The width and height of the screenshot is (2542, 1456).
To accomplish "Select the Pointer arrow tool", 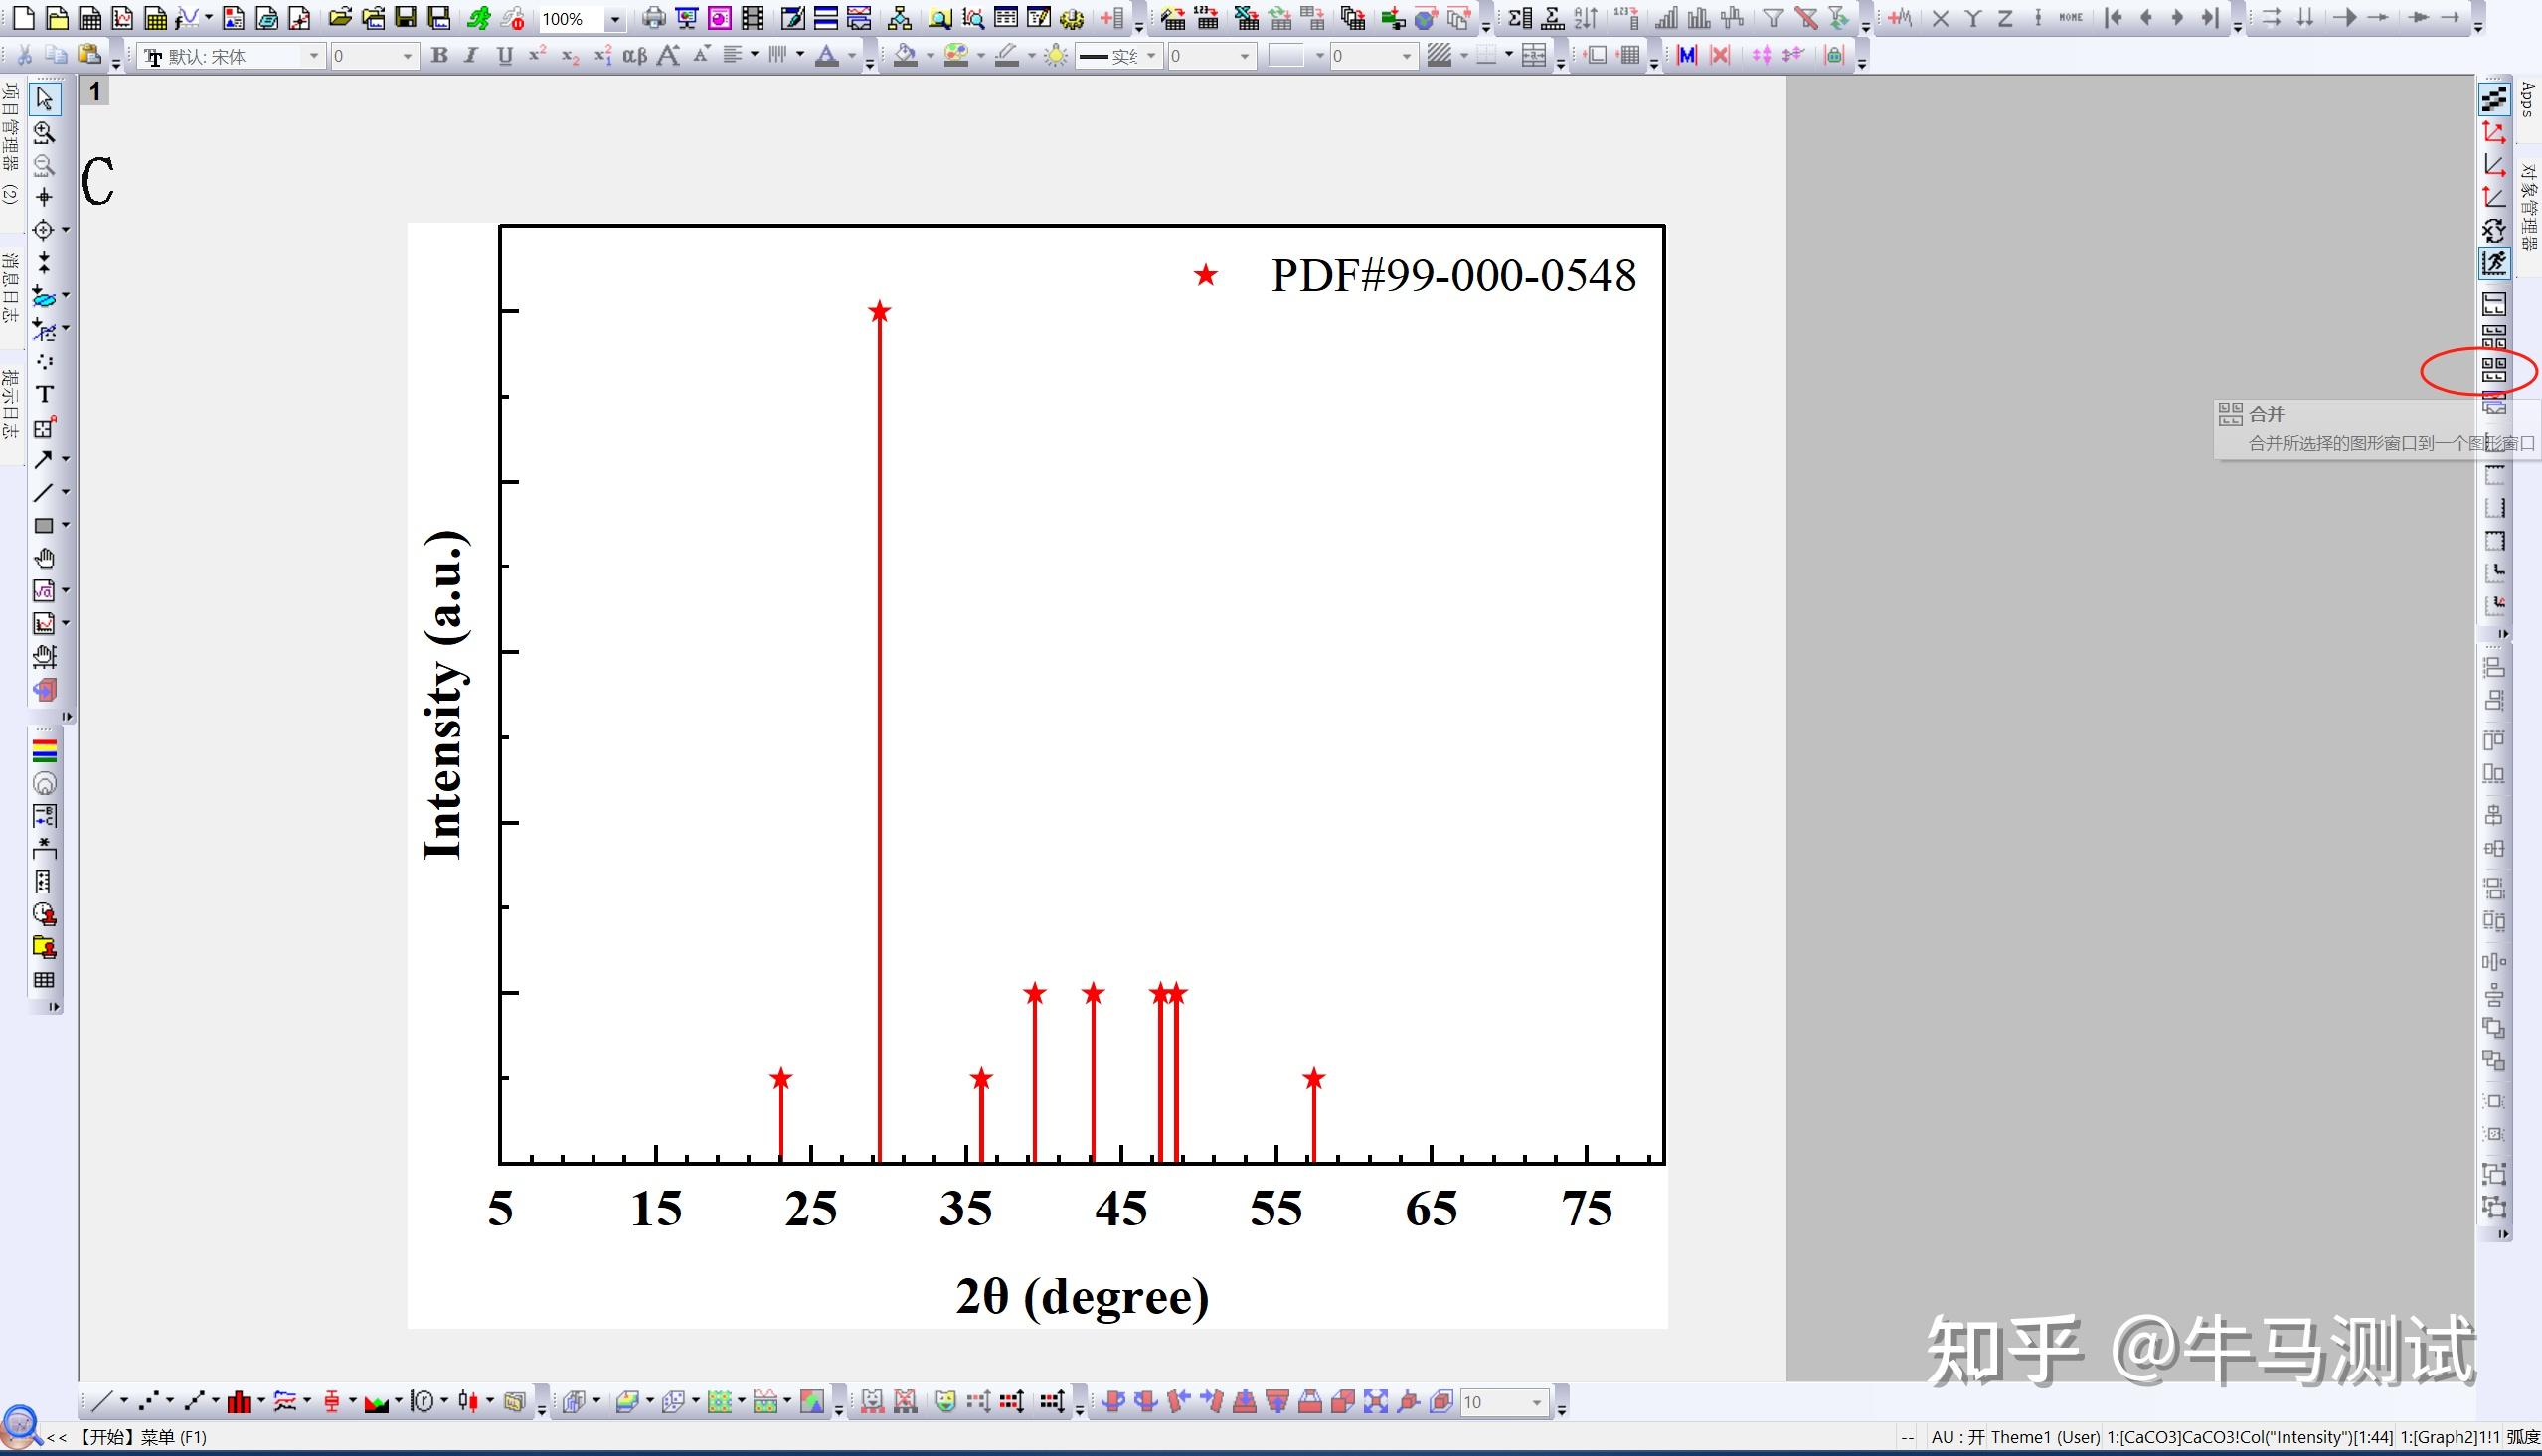I will click(43, 99).
